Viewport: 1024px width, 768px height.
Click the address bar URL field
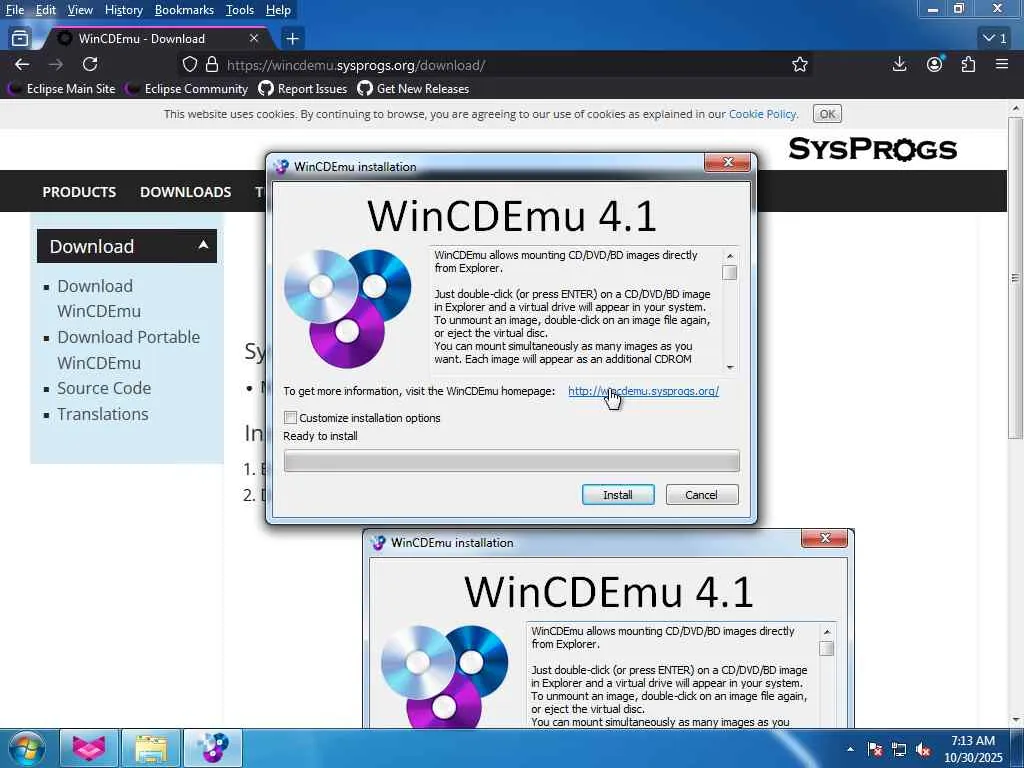pos(496,65)
